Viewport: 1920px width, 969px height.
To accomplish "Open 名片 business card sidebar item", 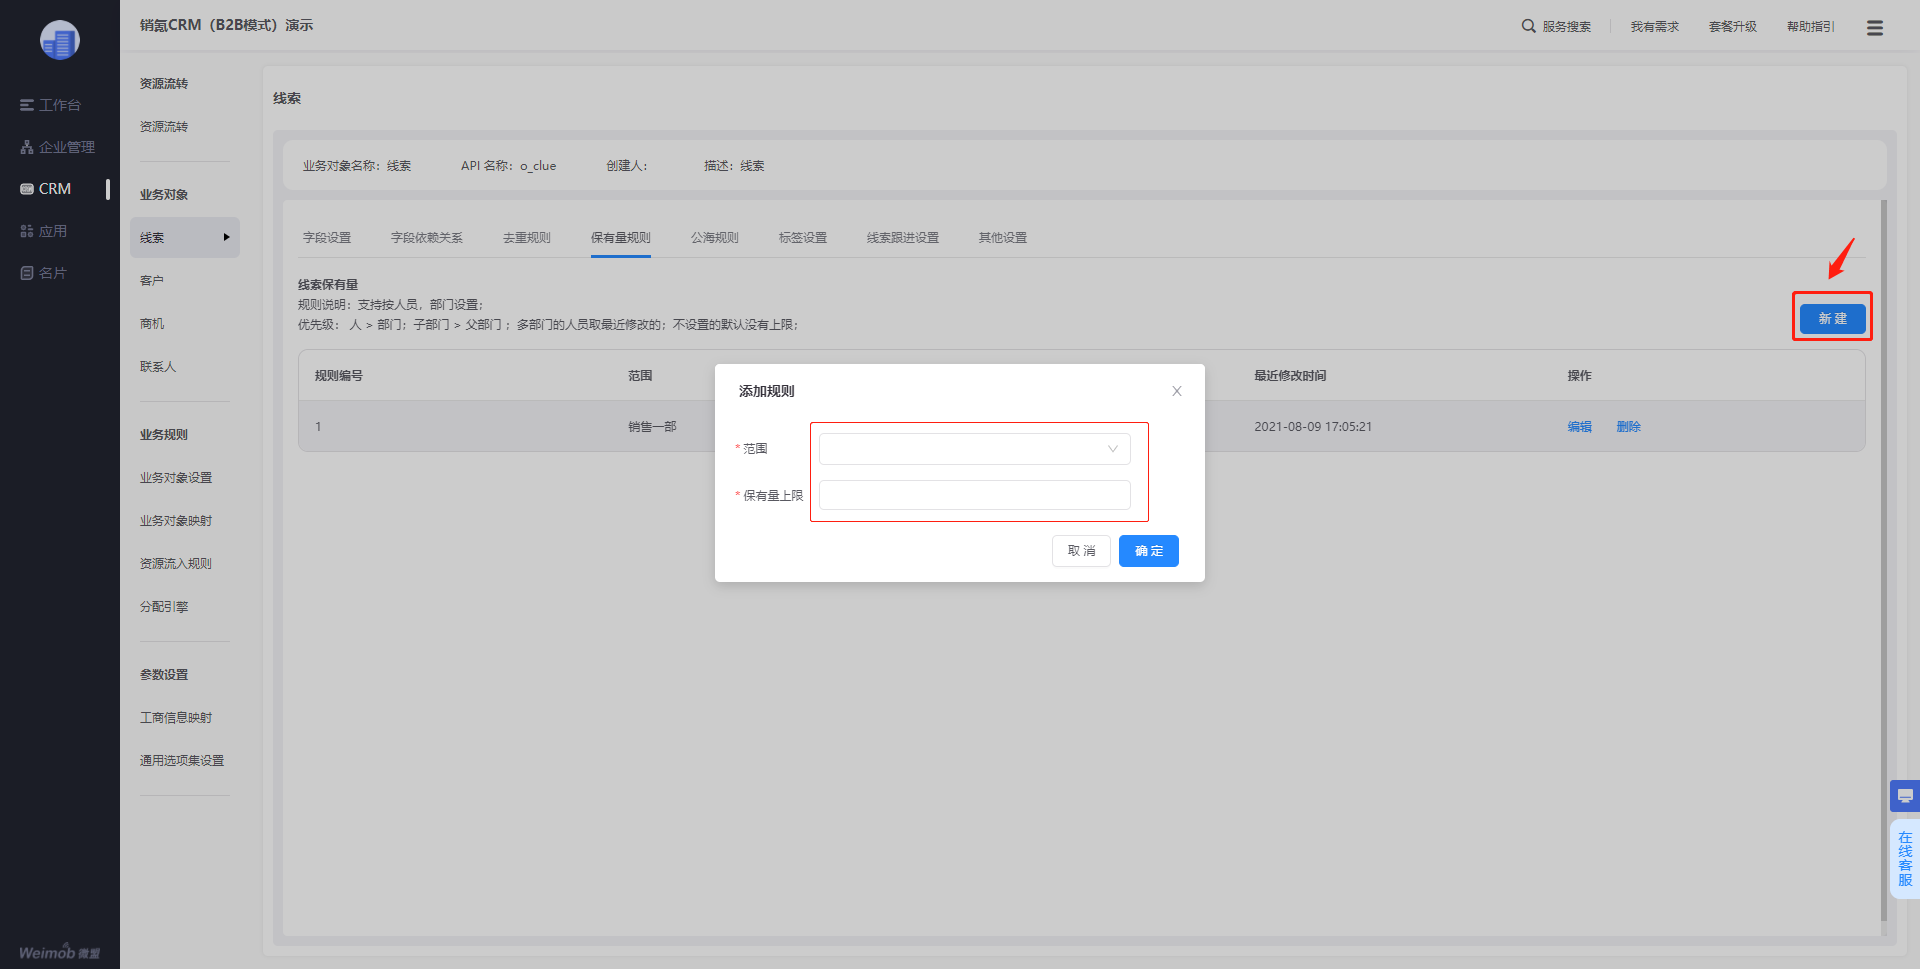I will 43,273.
